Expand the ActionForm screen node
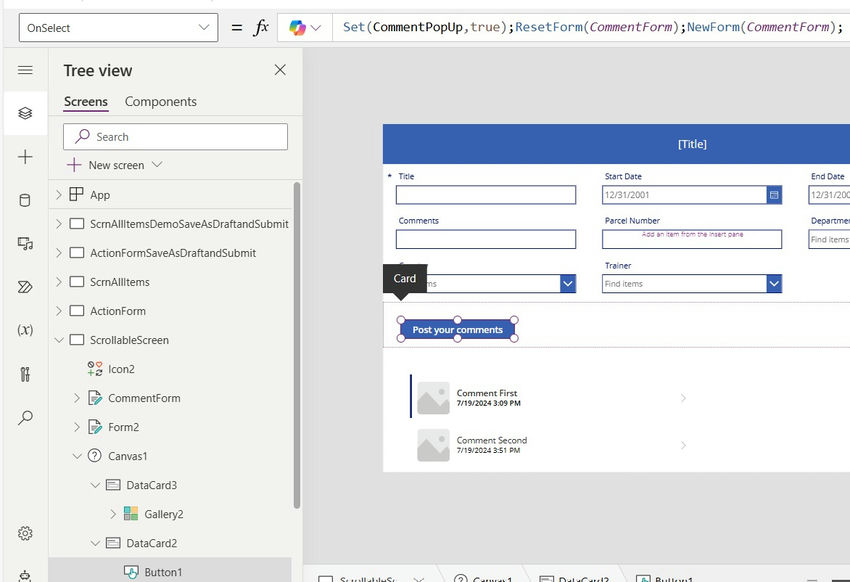 (x=59, y=311)
